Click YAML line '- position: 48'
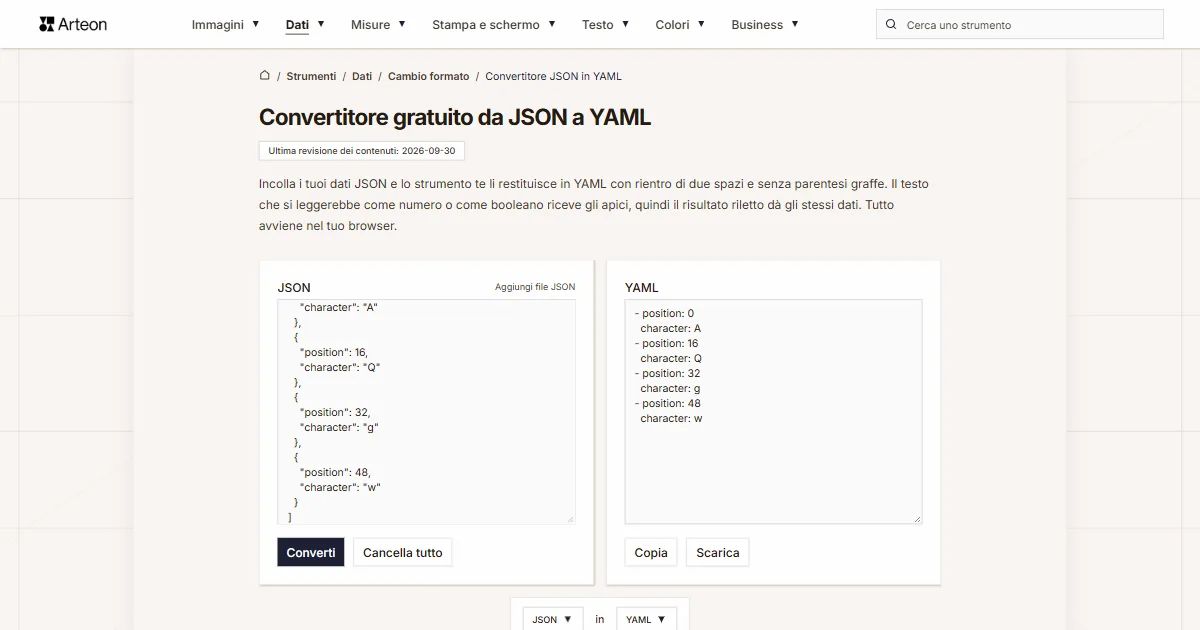This screenshot has width=1200, height=630. click(x=666, y=403)
